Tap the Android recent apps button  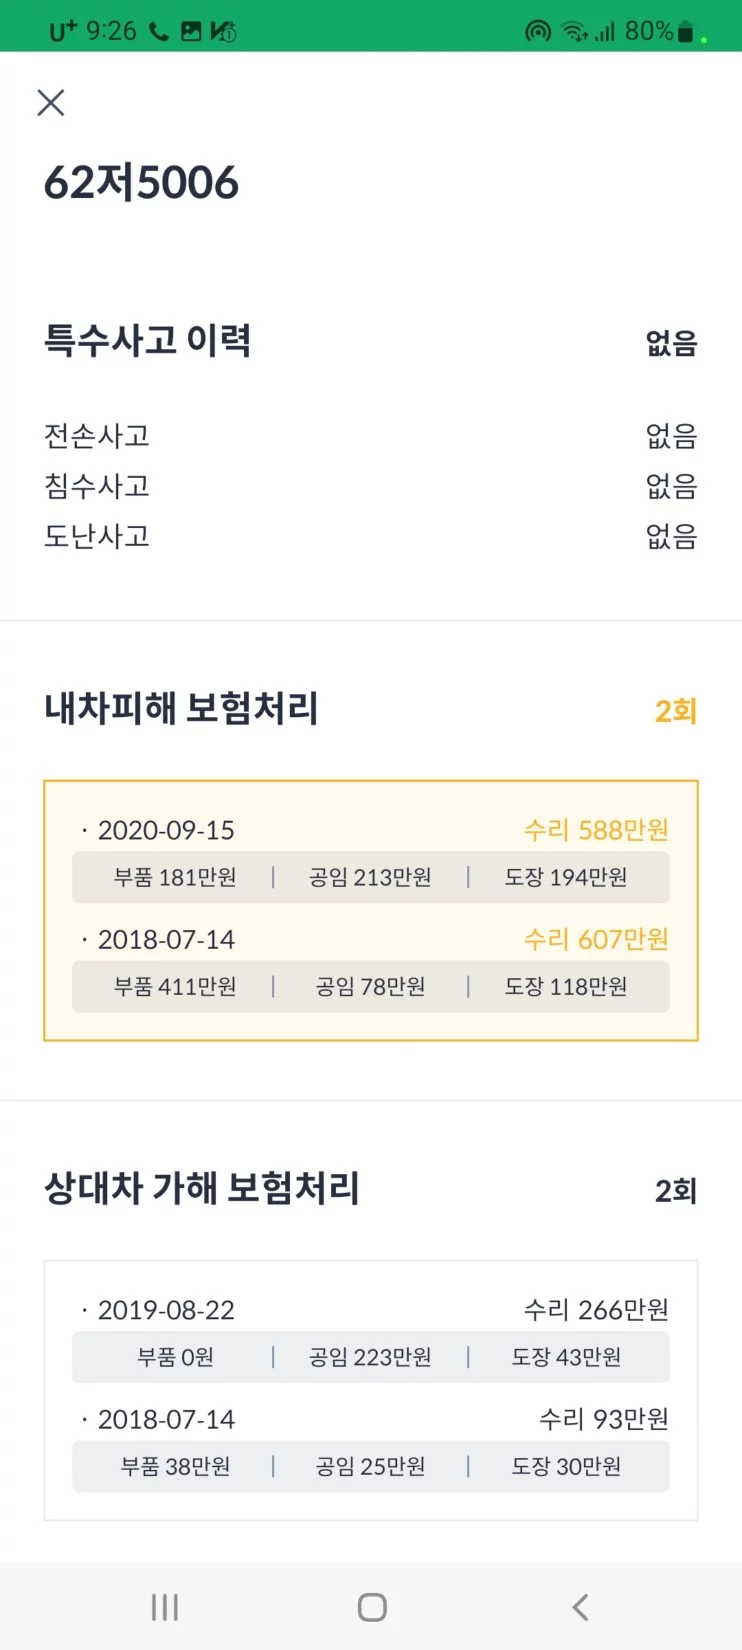pyautogui.click(x=165, y=1607)
